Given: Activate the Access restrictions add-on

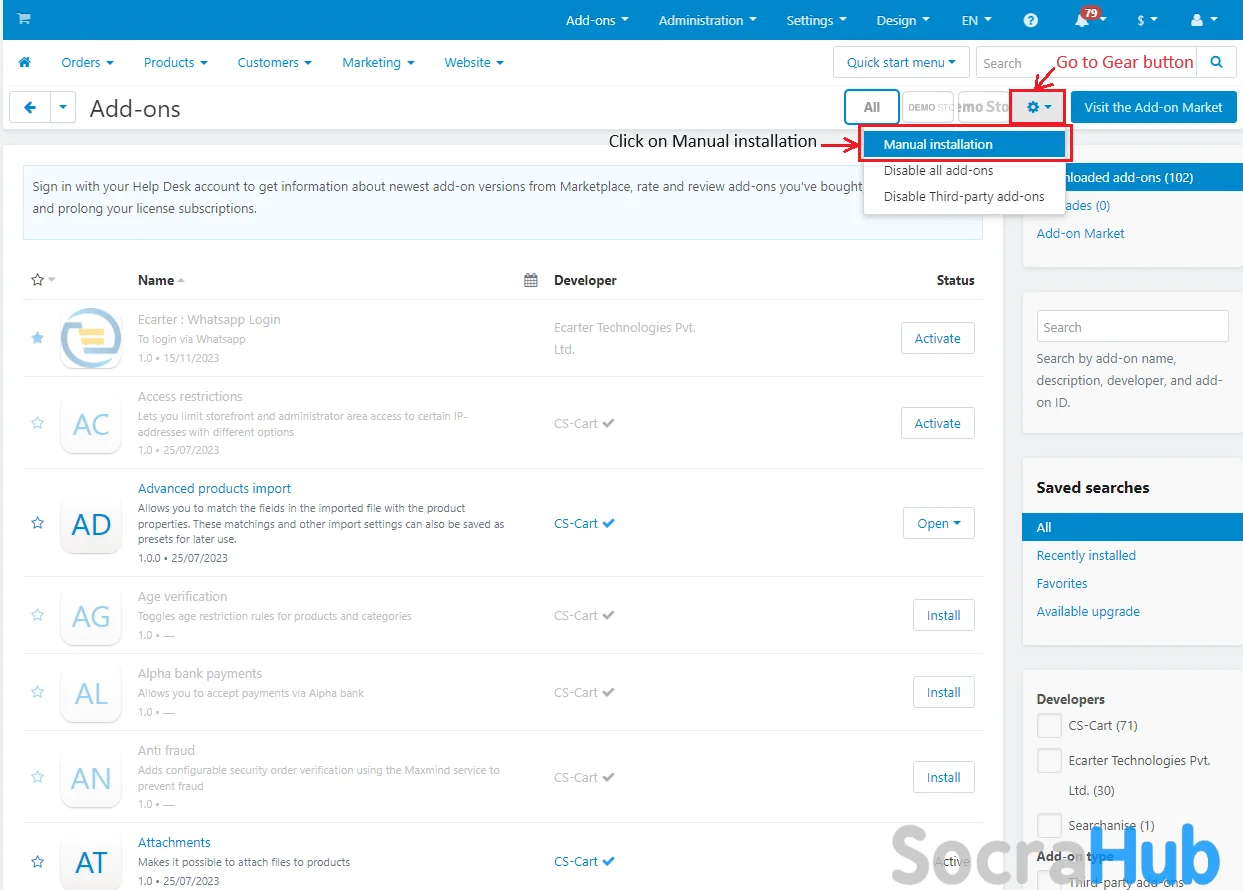Looking at the screenshot, I should pos(938,423).
